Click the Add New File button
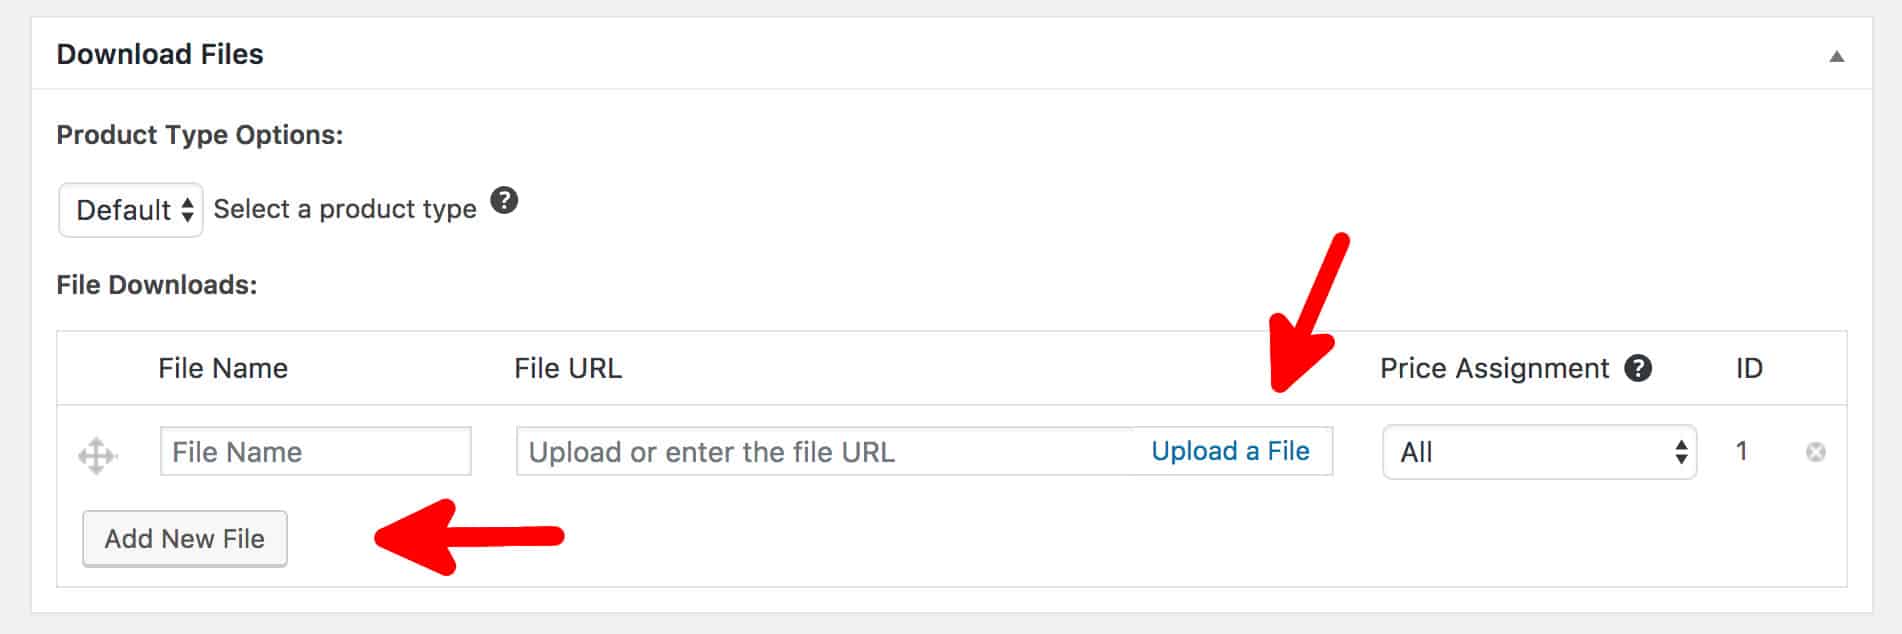 [x=185, y=538]
